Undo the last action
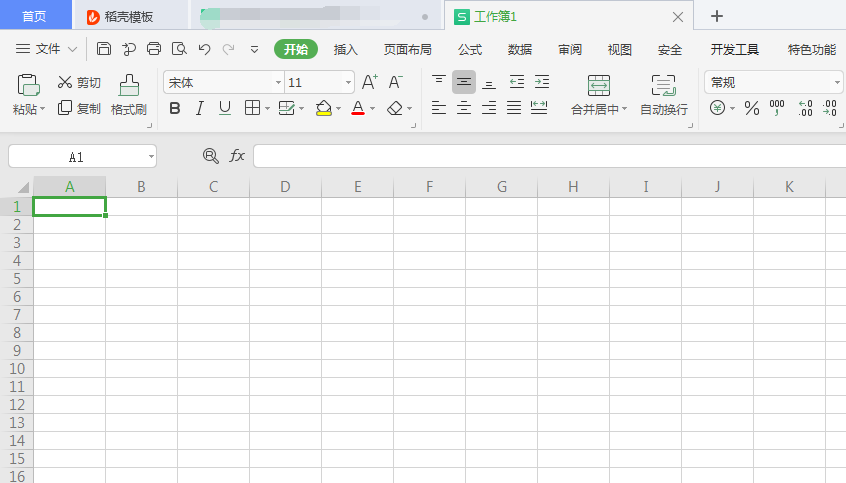The image size is (846, 483). click(x=204, y=49)
